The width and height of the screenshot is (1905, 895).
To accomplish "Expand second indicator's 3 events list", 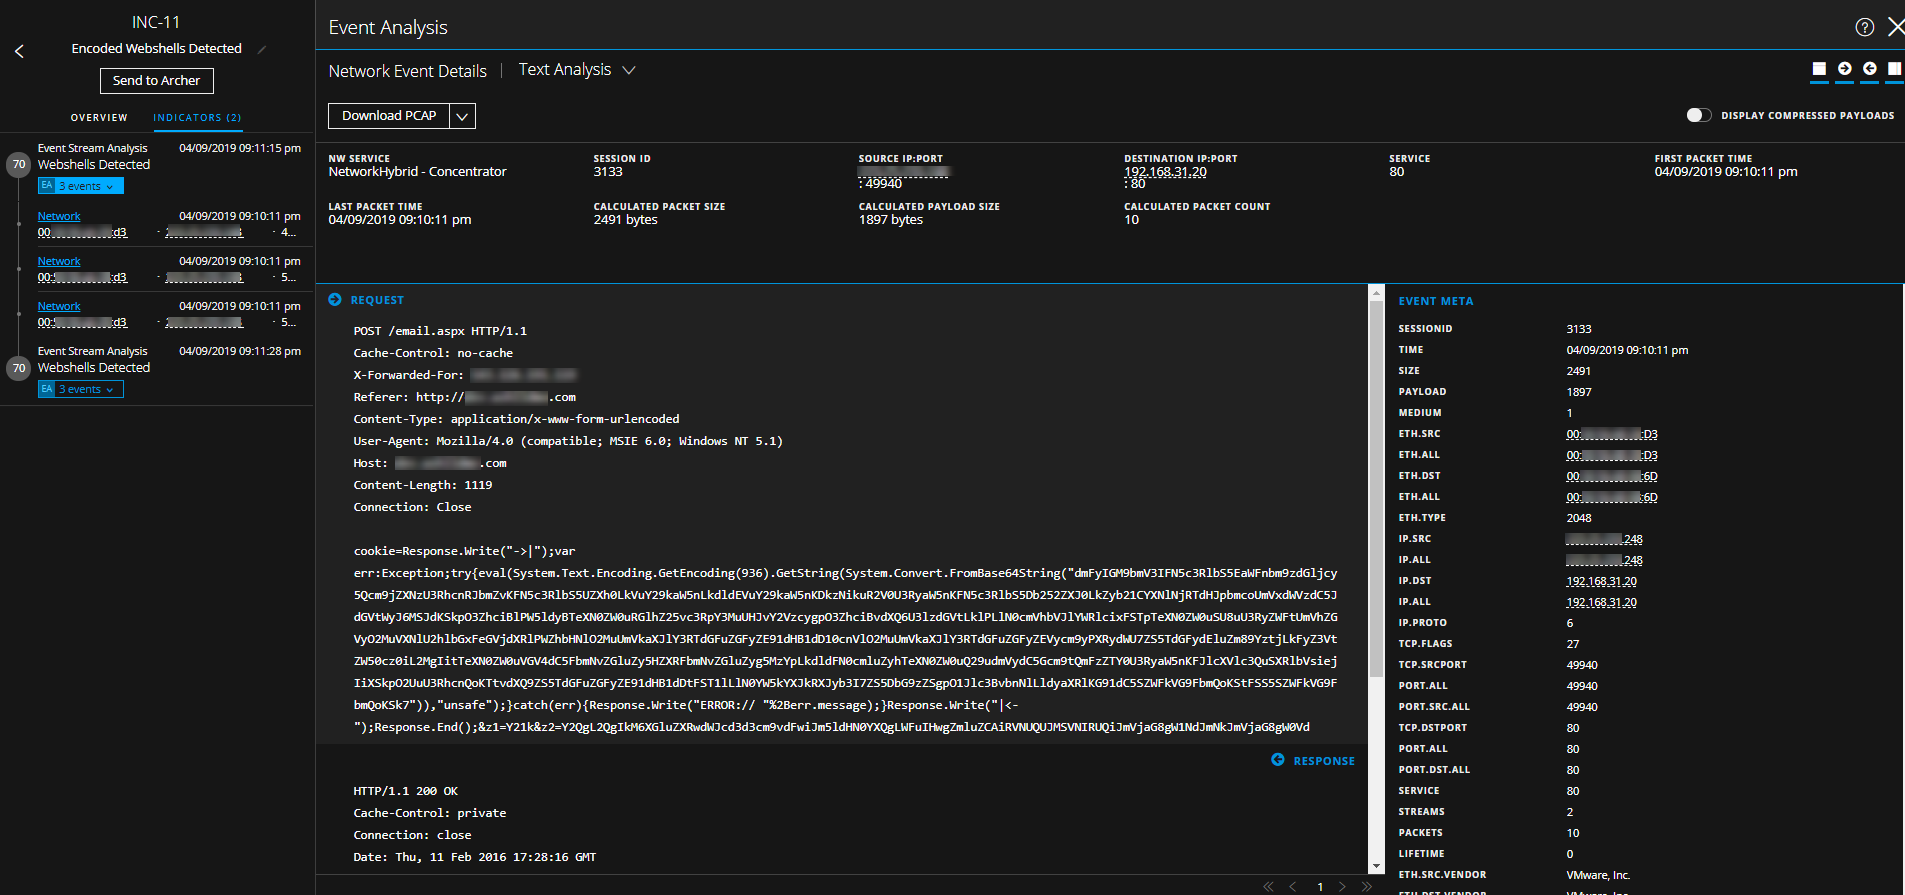I will point(81,389).
